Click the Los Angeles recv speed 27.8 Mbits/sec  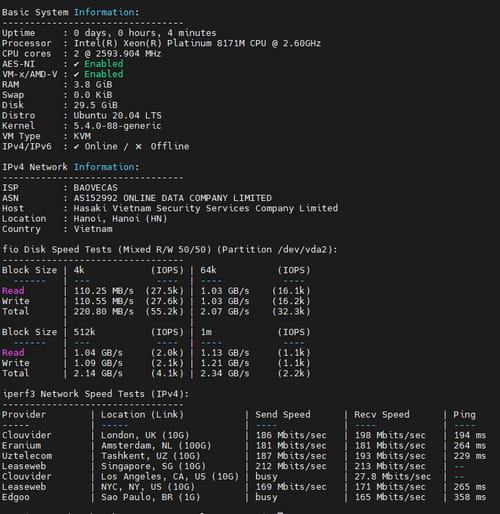393,477
